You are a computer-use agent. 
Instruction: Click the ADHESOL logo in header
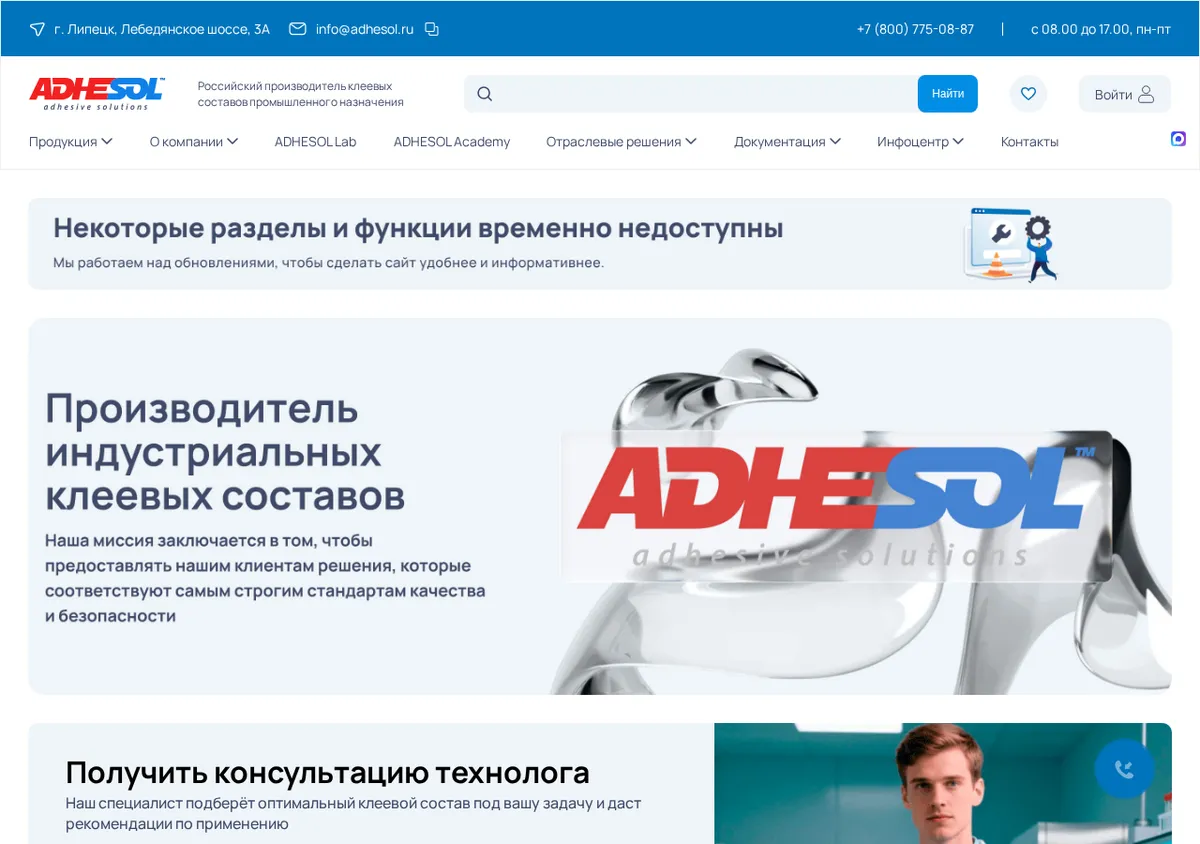click(x=96, y=93)
